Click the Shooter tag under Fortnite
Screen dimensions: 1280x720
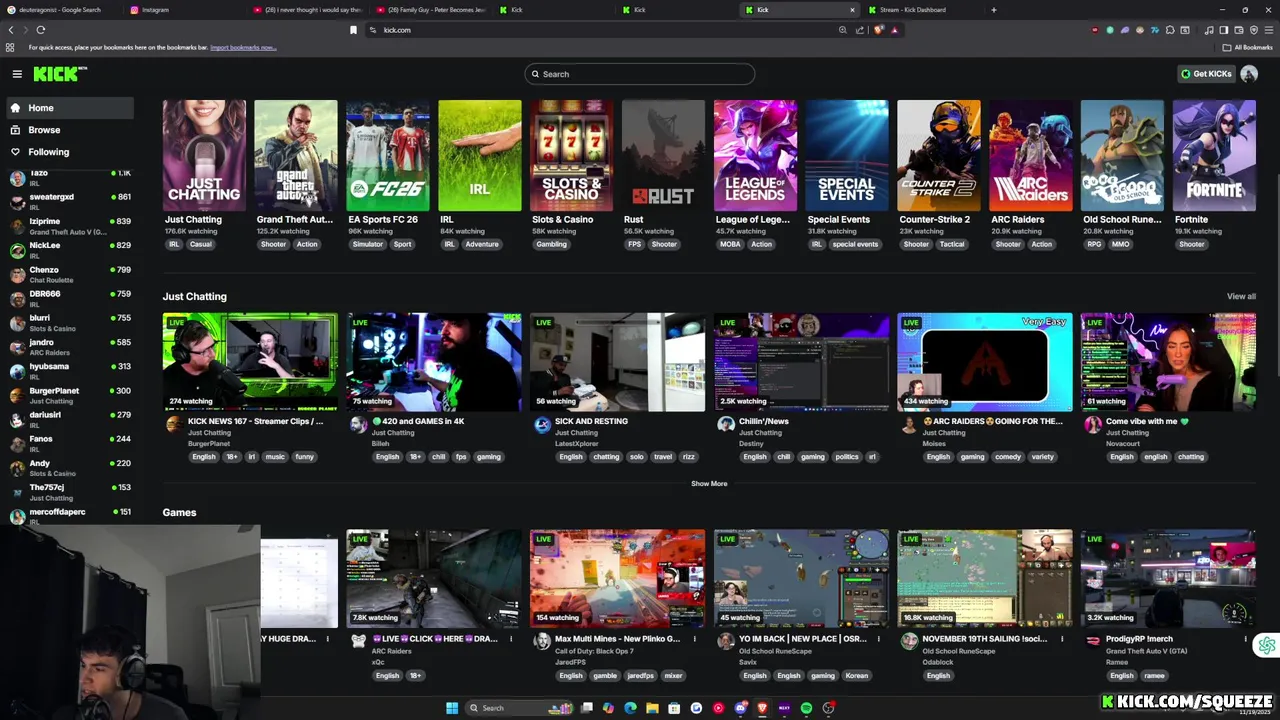[1191, 244]
